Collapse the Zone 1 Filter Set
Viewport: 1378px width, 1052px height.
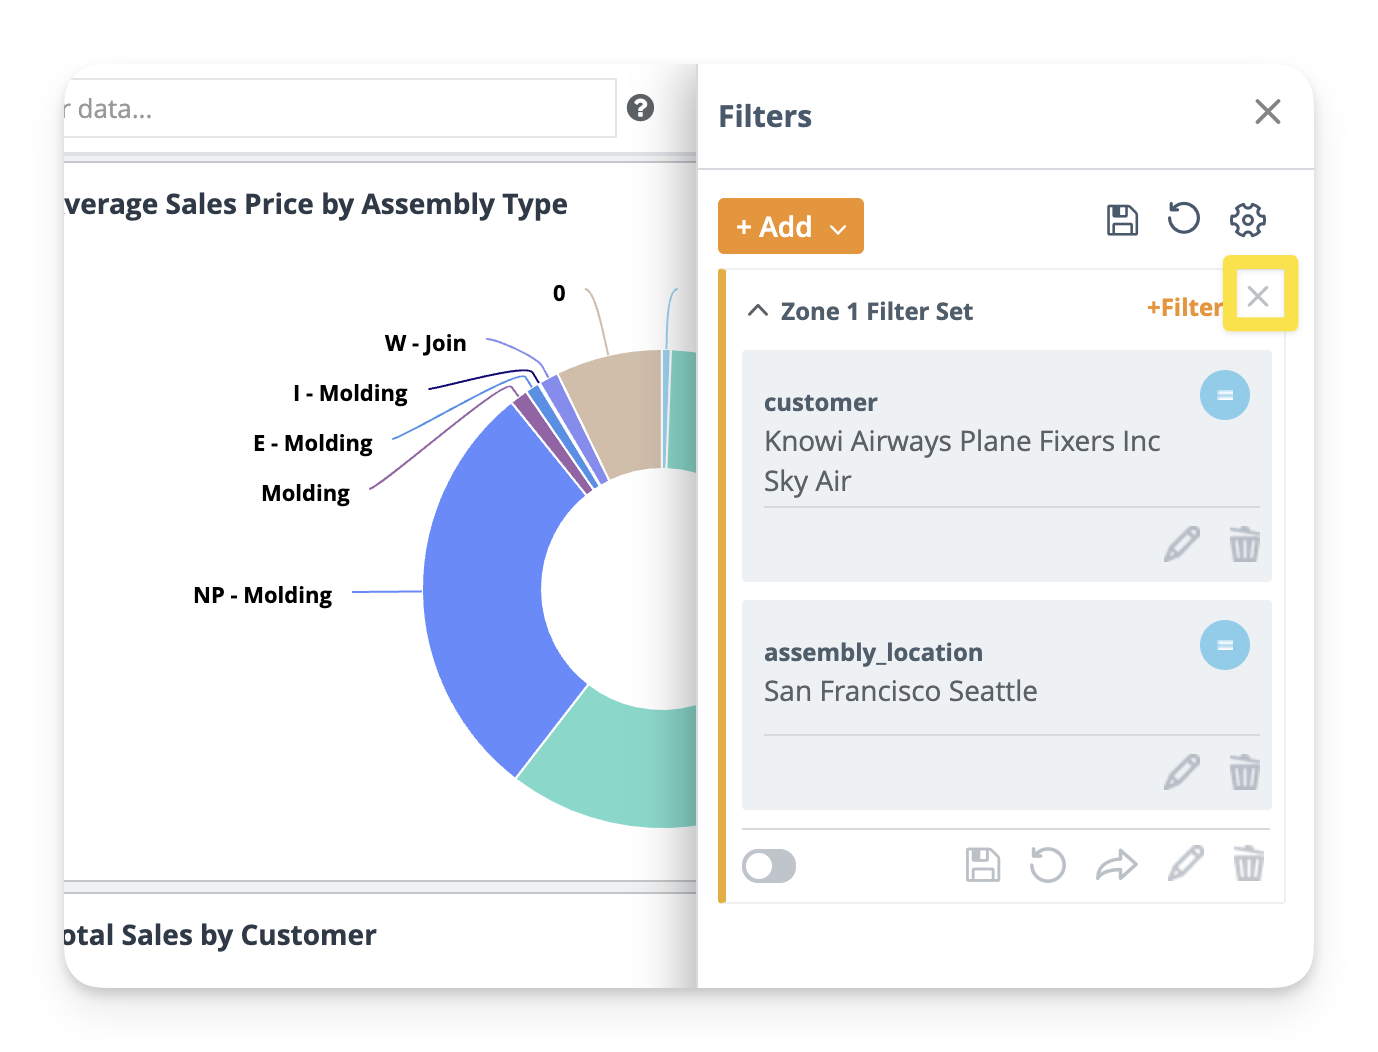758,311
